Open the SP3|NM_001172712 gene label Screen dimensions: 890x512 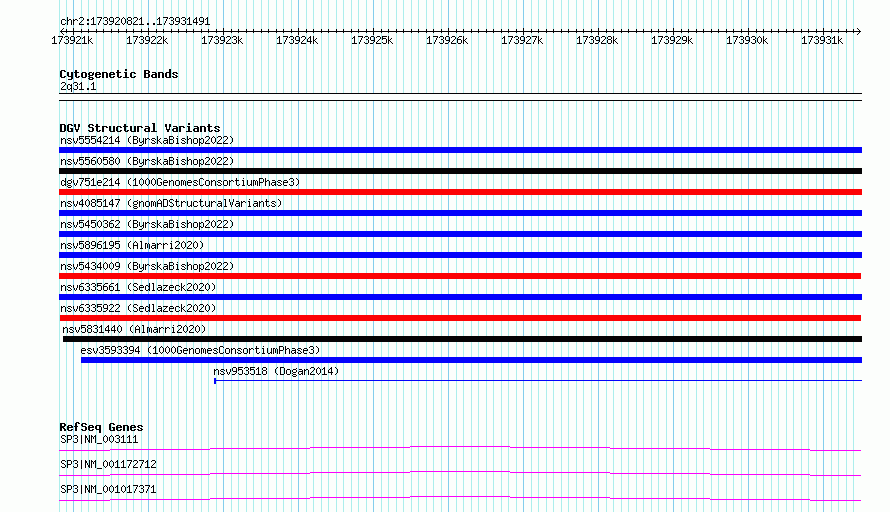click(108, 464)
